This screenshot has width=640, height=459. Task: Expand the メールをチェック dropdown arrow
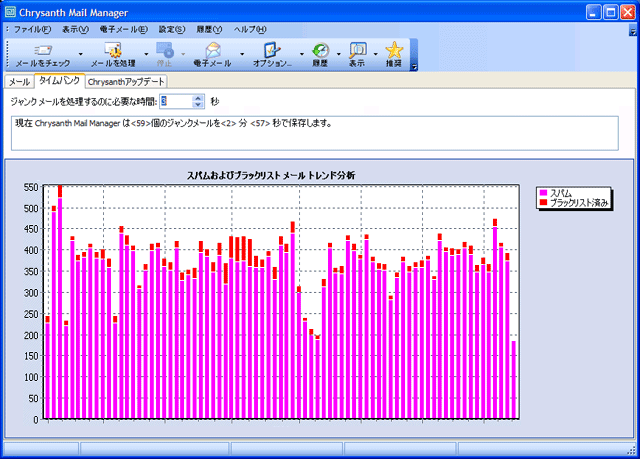[x=80, y=54]
